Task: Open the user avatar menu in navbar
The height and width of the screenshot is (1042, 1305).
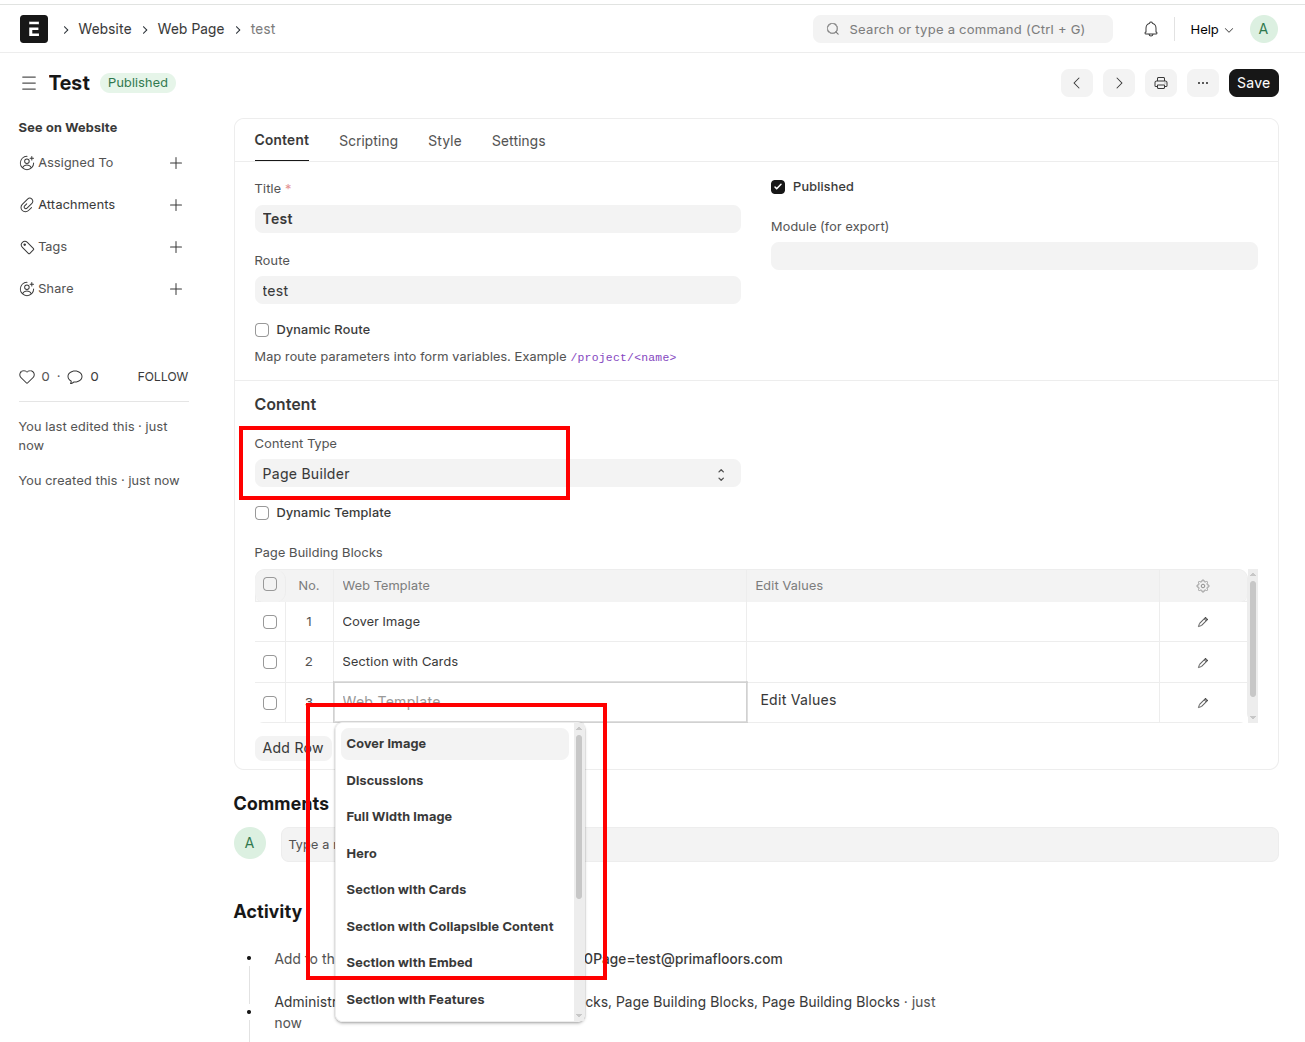Action: (x=1263, y=29)
